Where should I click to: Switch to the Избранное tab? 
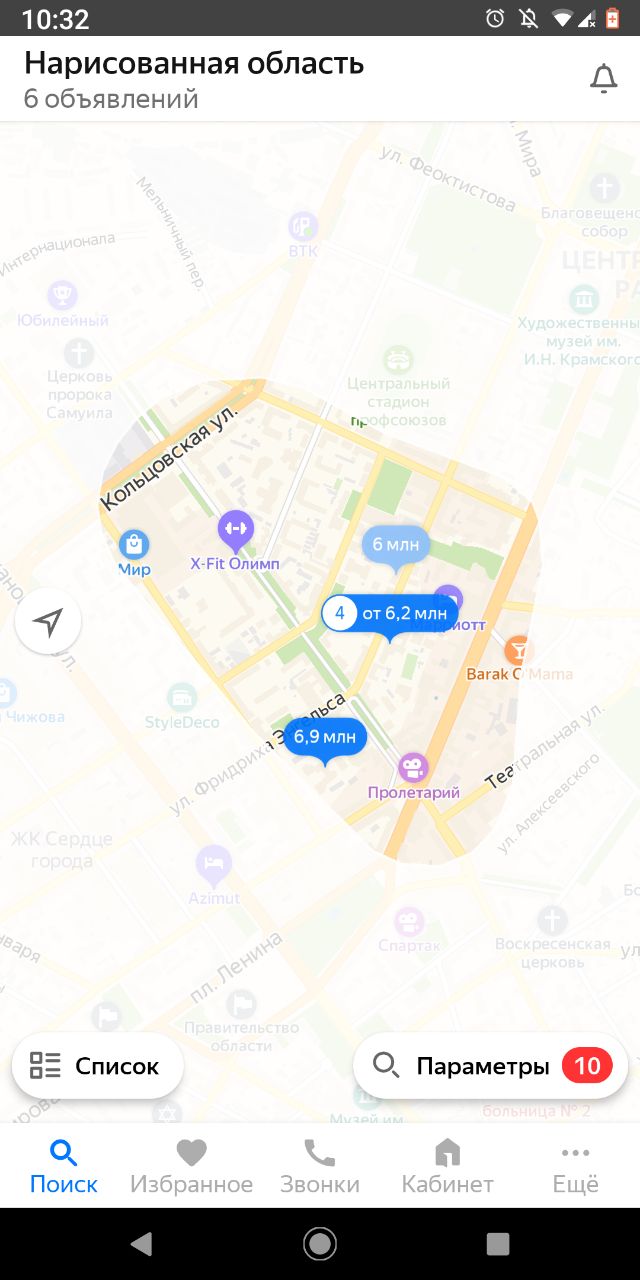192,1166
